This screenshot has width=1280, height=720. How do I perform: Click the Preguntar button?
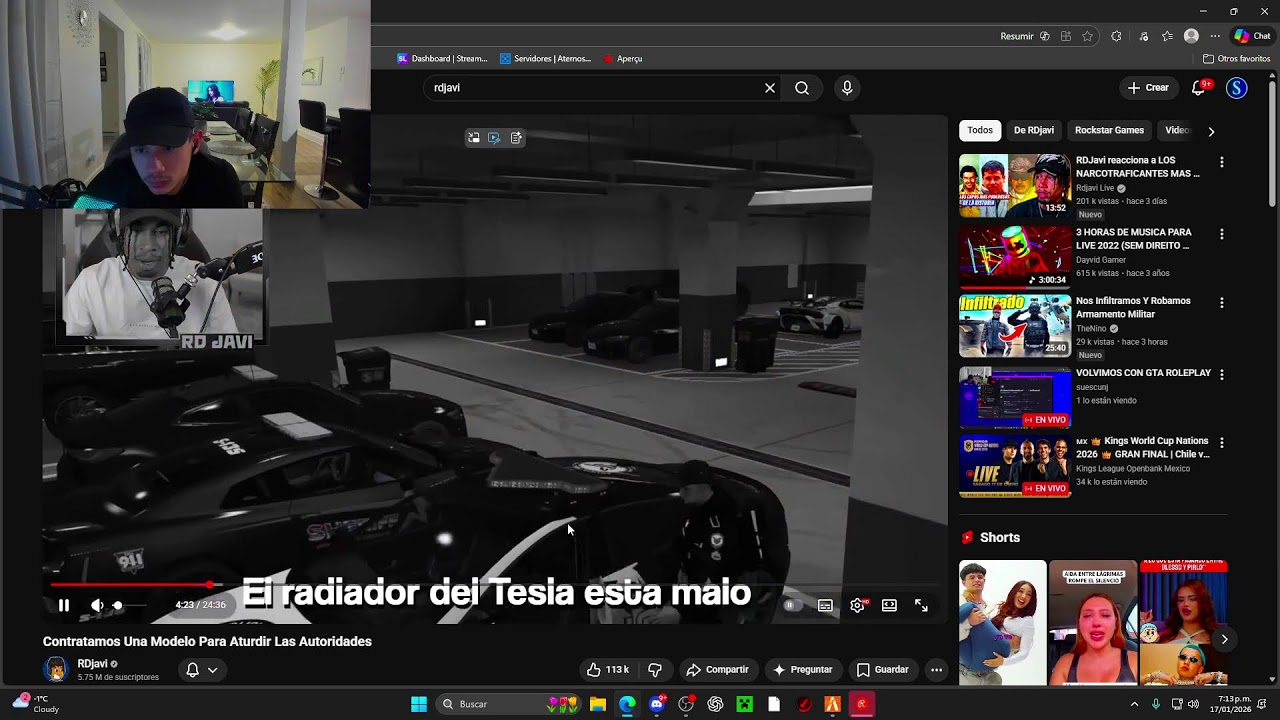coord(802,669)
